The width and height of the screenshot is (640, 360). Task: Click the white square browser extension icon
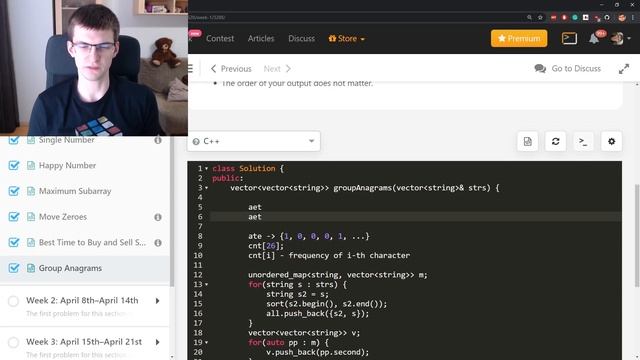pyautogui.click(x=586, y=18)
